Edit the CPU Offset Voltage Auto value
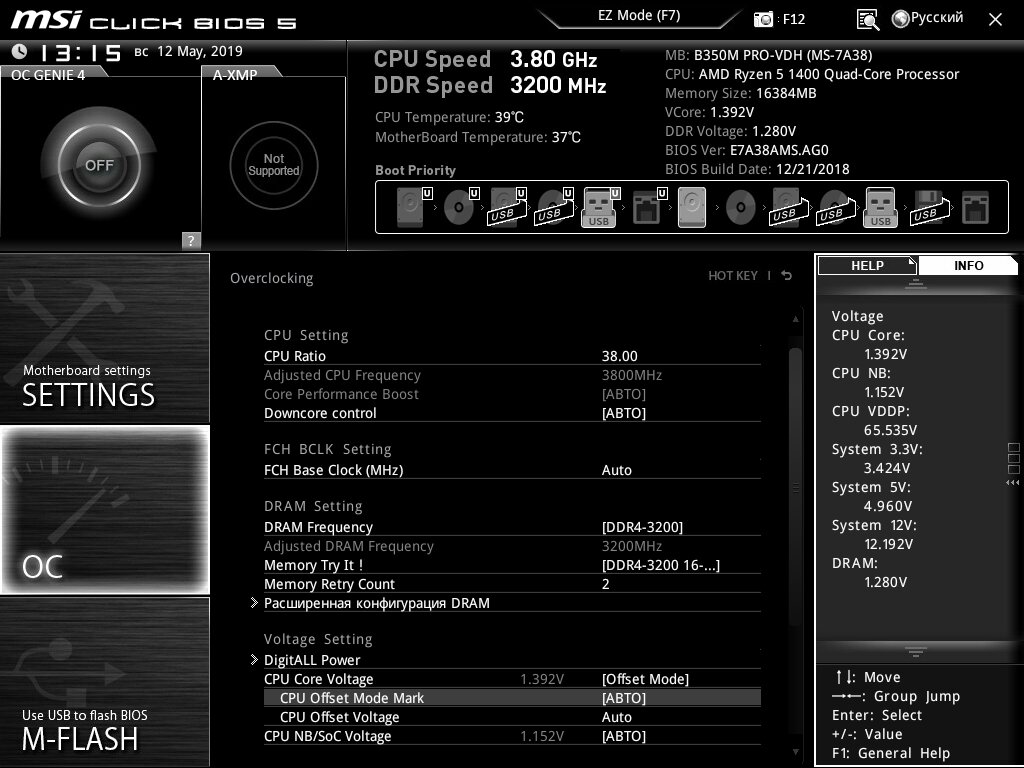 point(616,716)
